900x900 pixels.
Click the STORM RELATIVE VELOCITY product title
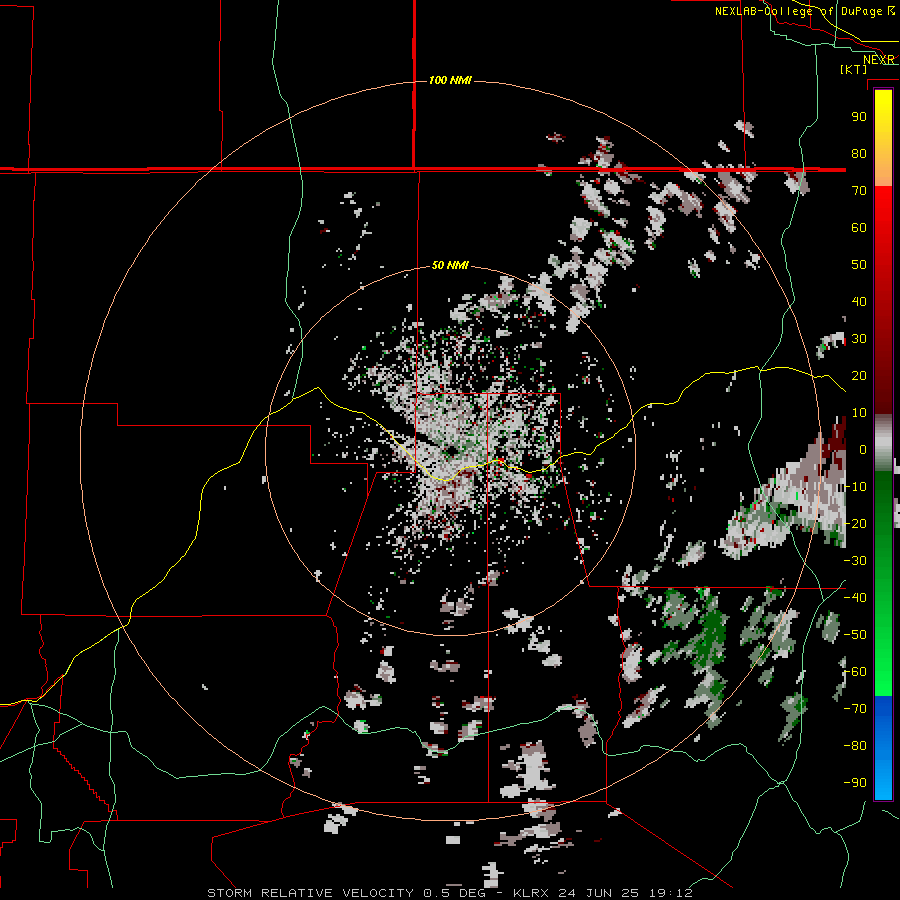tap(310, 893)
